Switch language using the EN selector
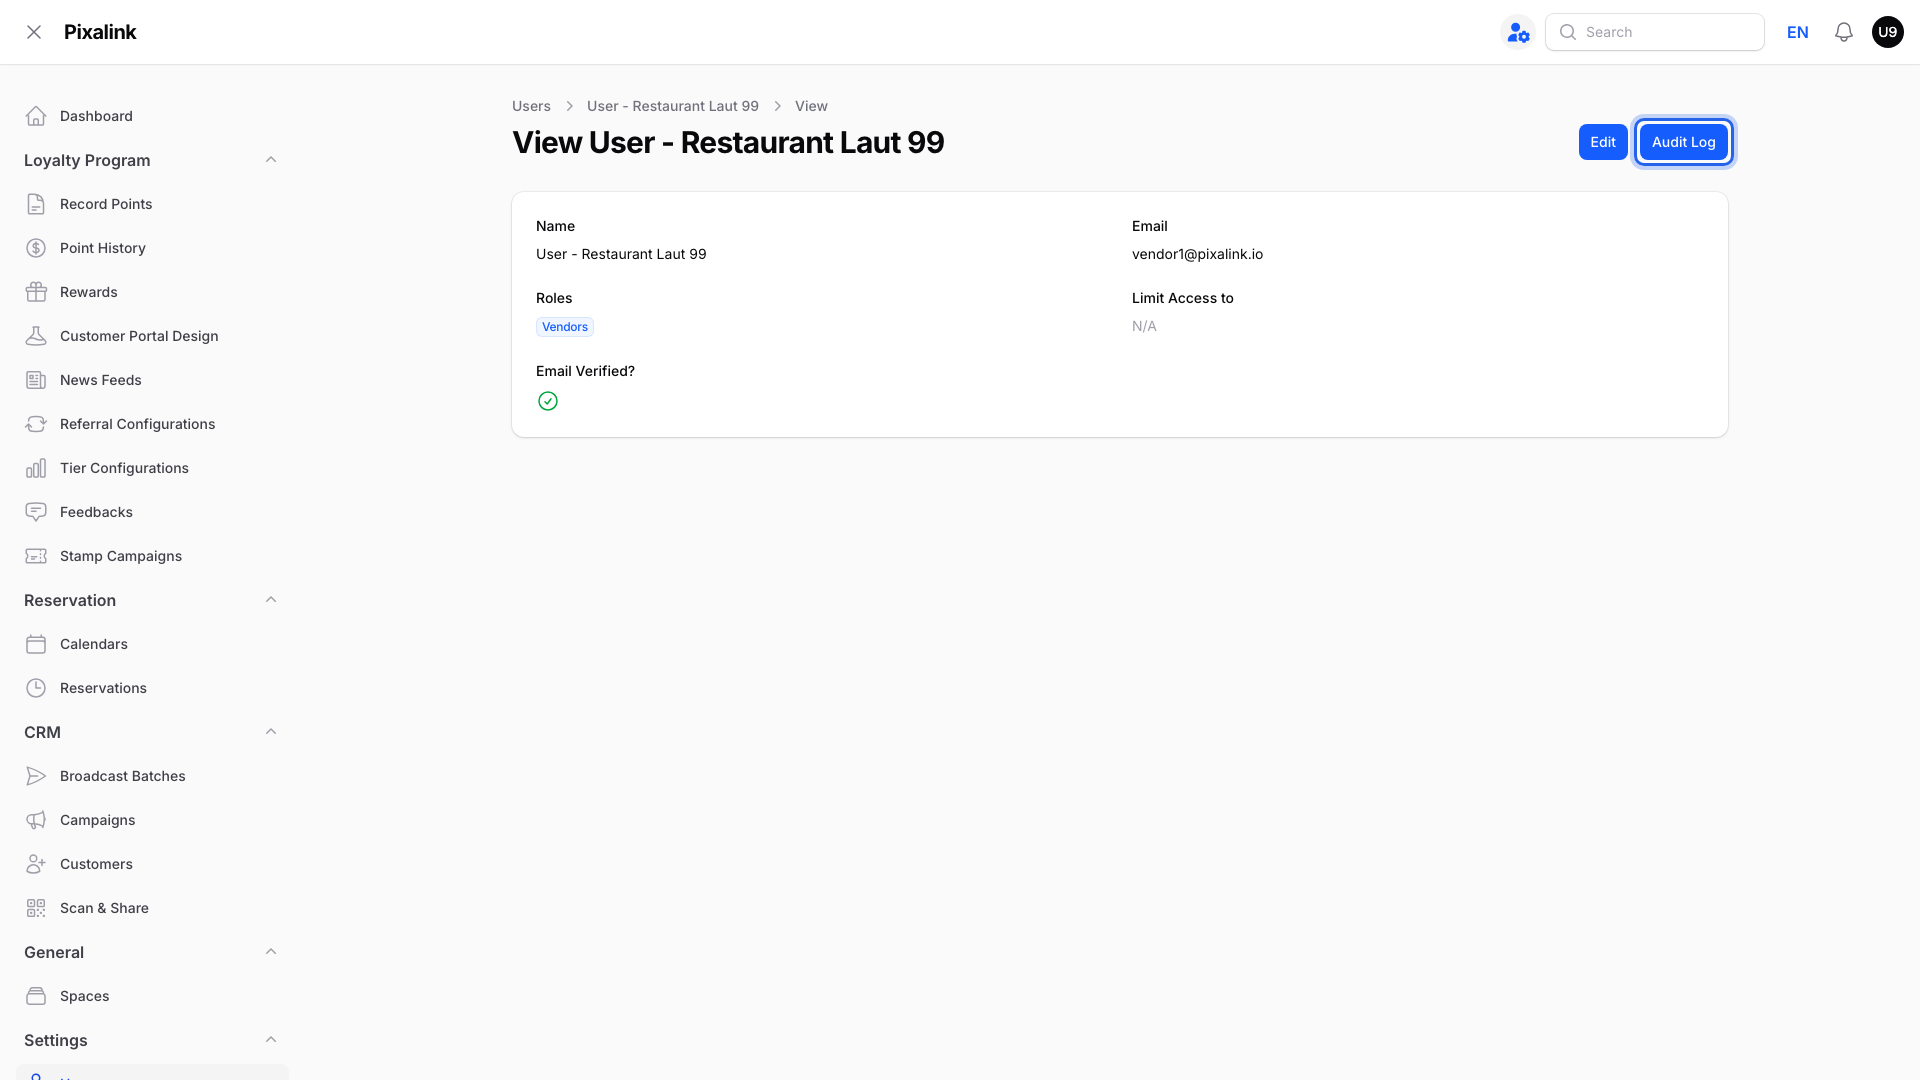The width and height of the screenshot is (1920, 1080). [x=1798, y=32]
